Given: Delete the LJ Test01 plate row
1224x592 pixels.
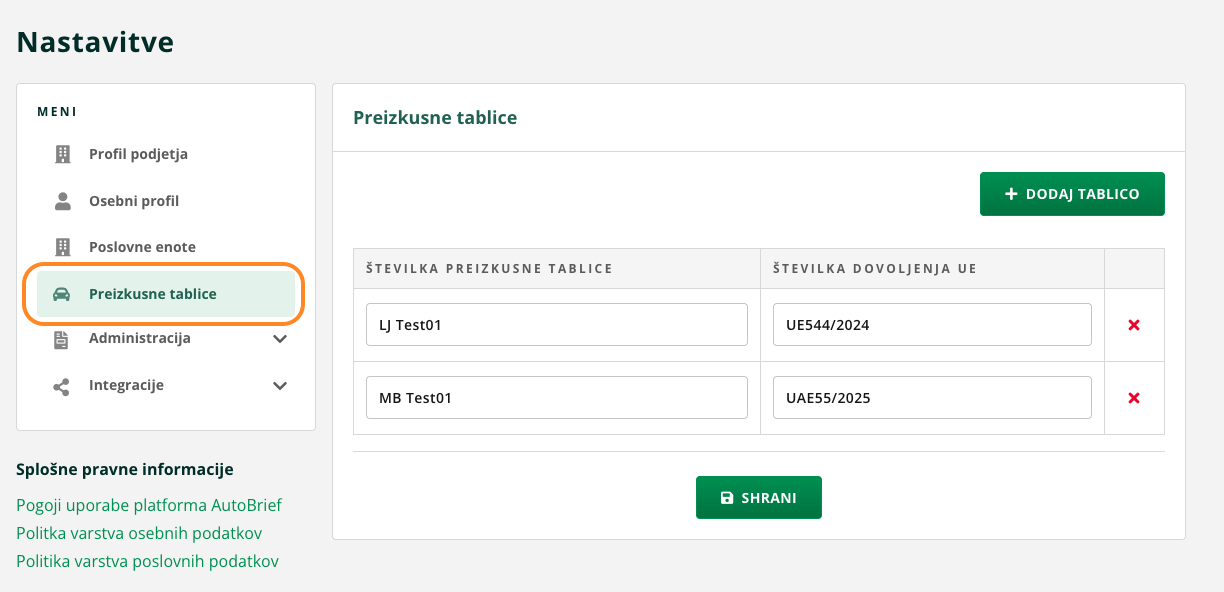Looking at the screenshot, I should 1134,325.
